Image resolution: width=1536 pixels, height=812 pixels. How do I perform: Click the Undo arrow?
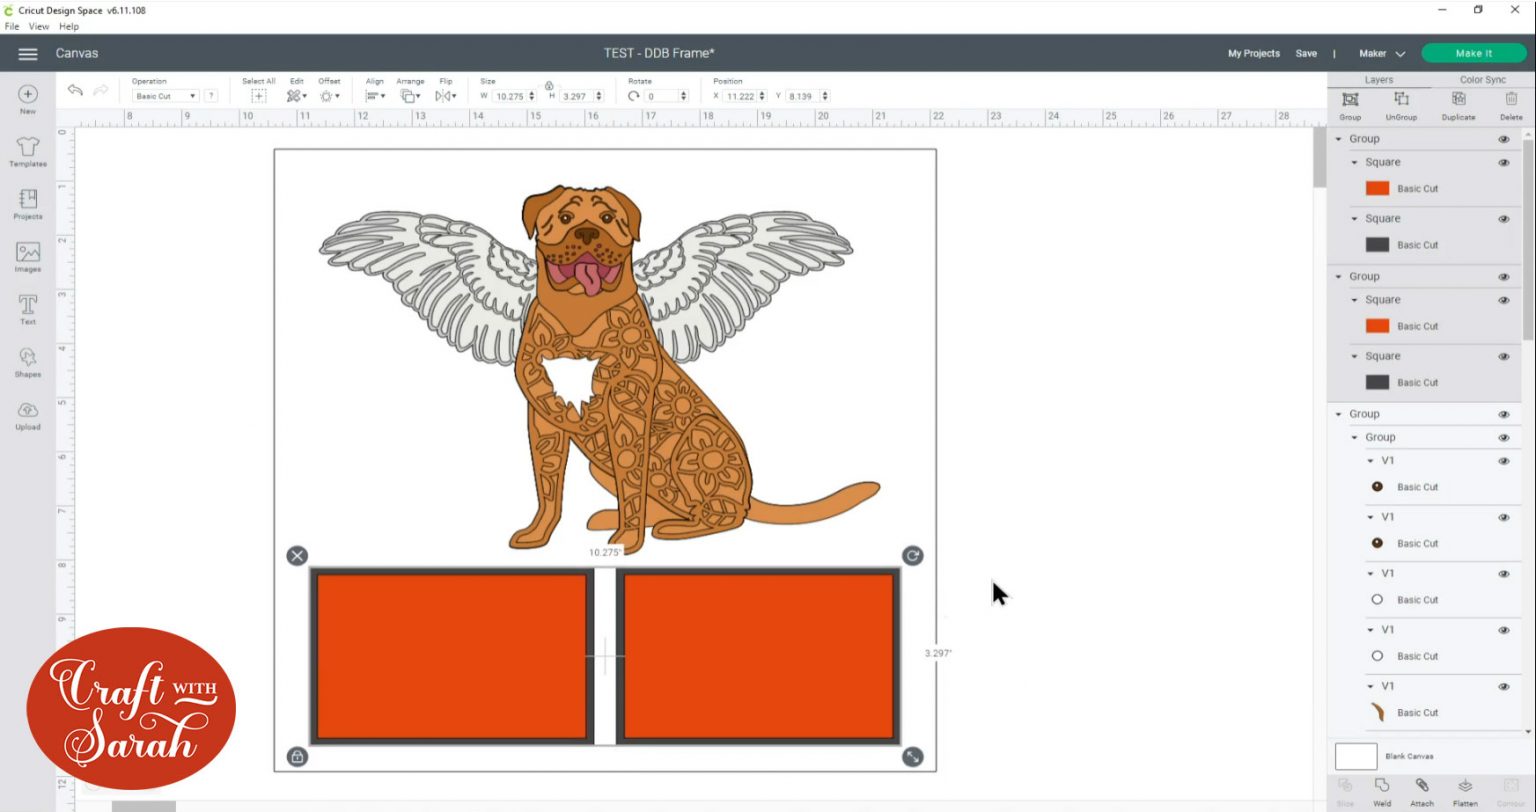pos(75,91)
